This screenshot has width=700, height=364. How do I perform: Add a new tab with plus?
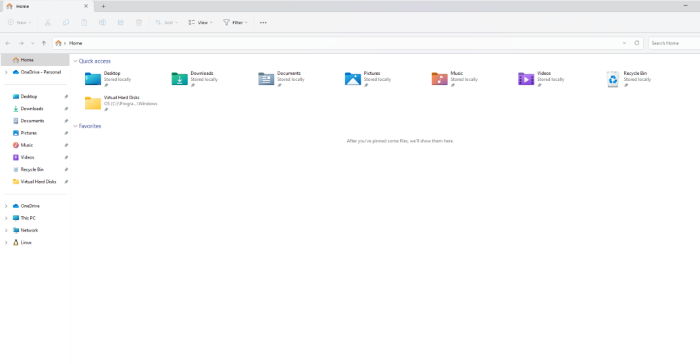pyautogui.click(x=103, y=6)
